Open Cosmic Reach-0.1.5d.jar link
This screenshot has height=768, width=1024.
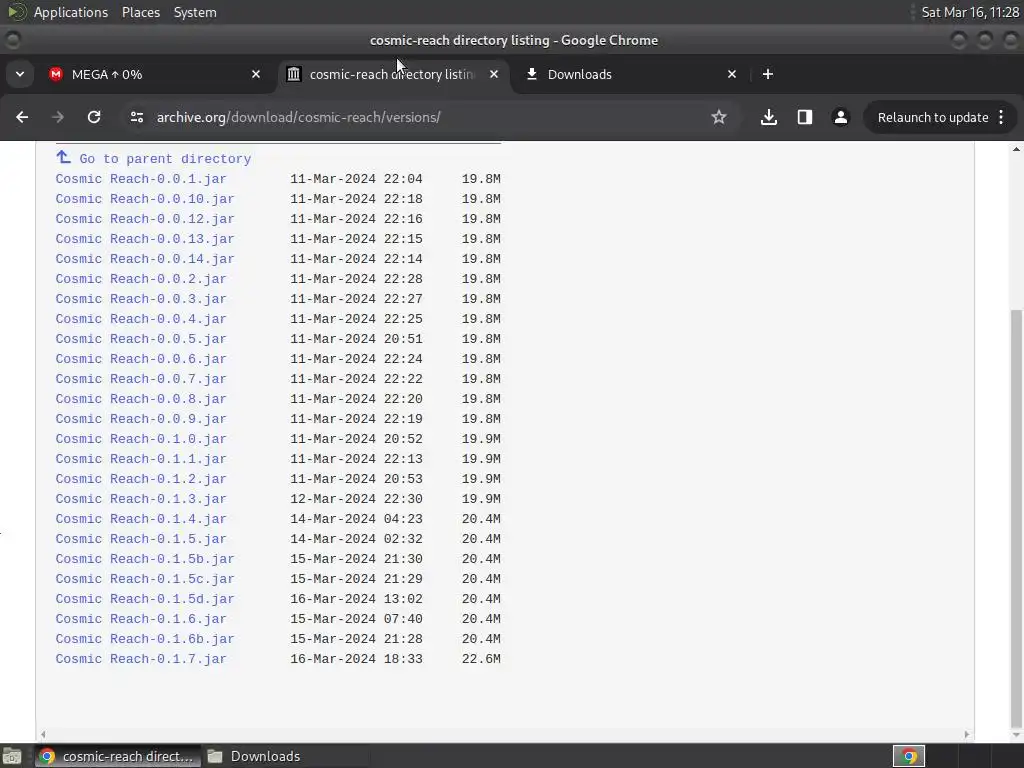pos(145,599)
